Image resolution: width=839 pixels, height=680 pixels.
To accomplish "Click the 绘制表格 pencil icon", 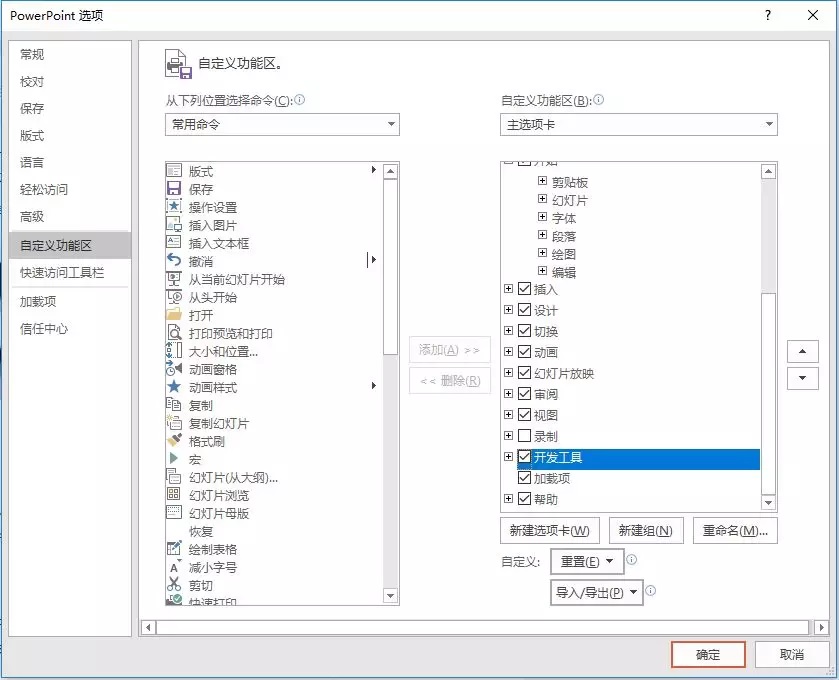I will pyautogui.click(x=174, y=548).
